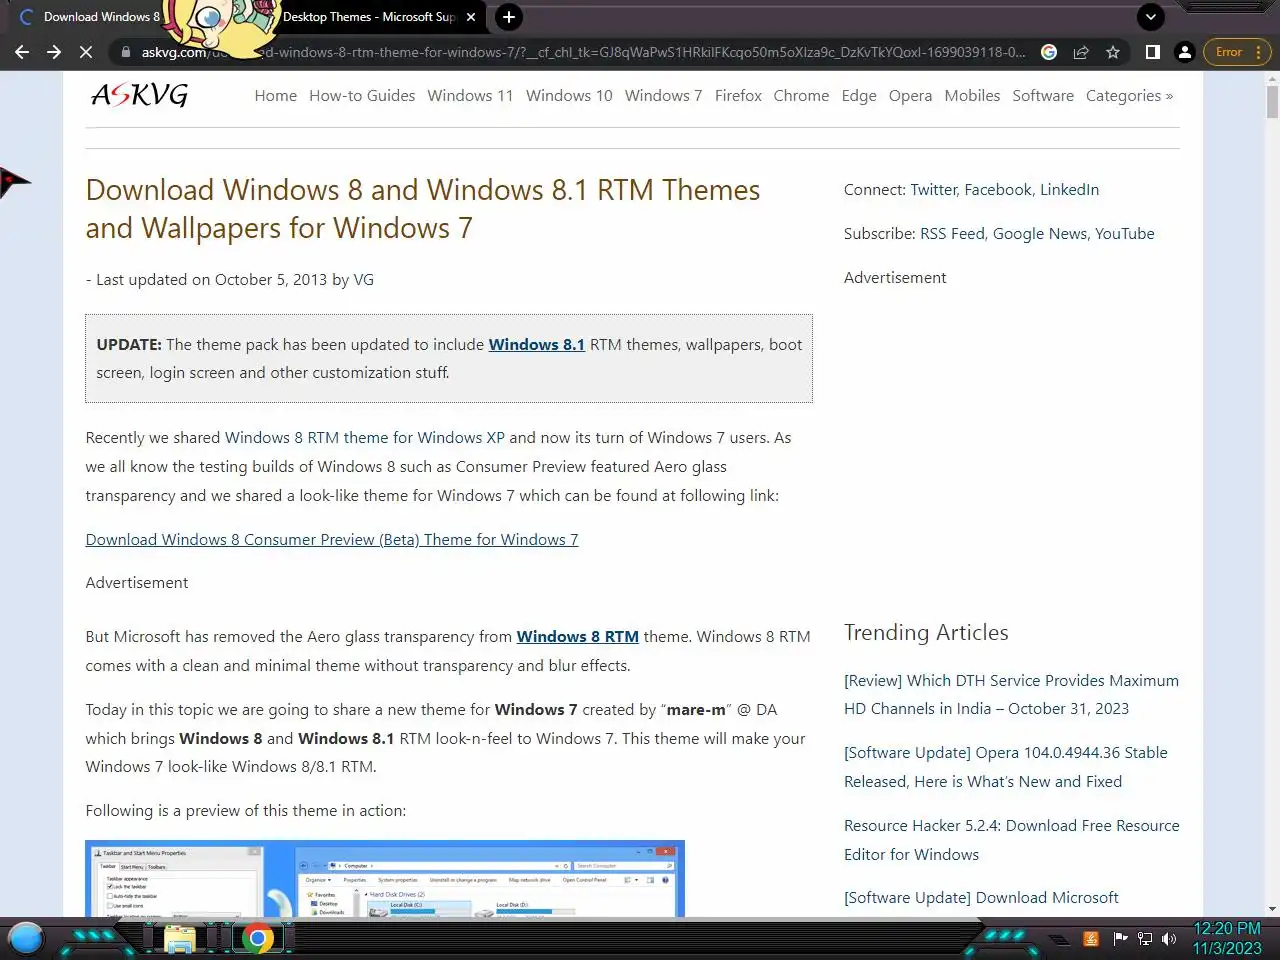This screenshot has height=960, width=1280.
Task: Switch to the Desktop Themes - Microsoft Support tab
Action: 370,17
